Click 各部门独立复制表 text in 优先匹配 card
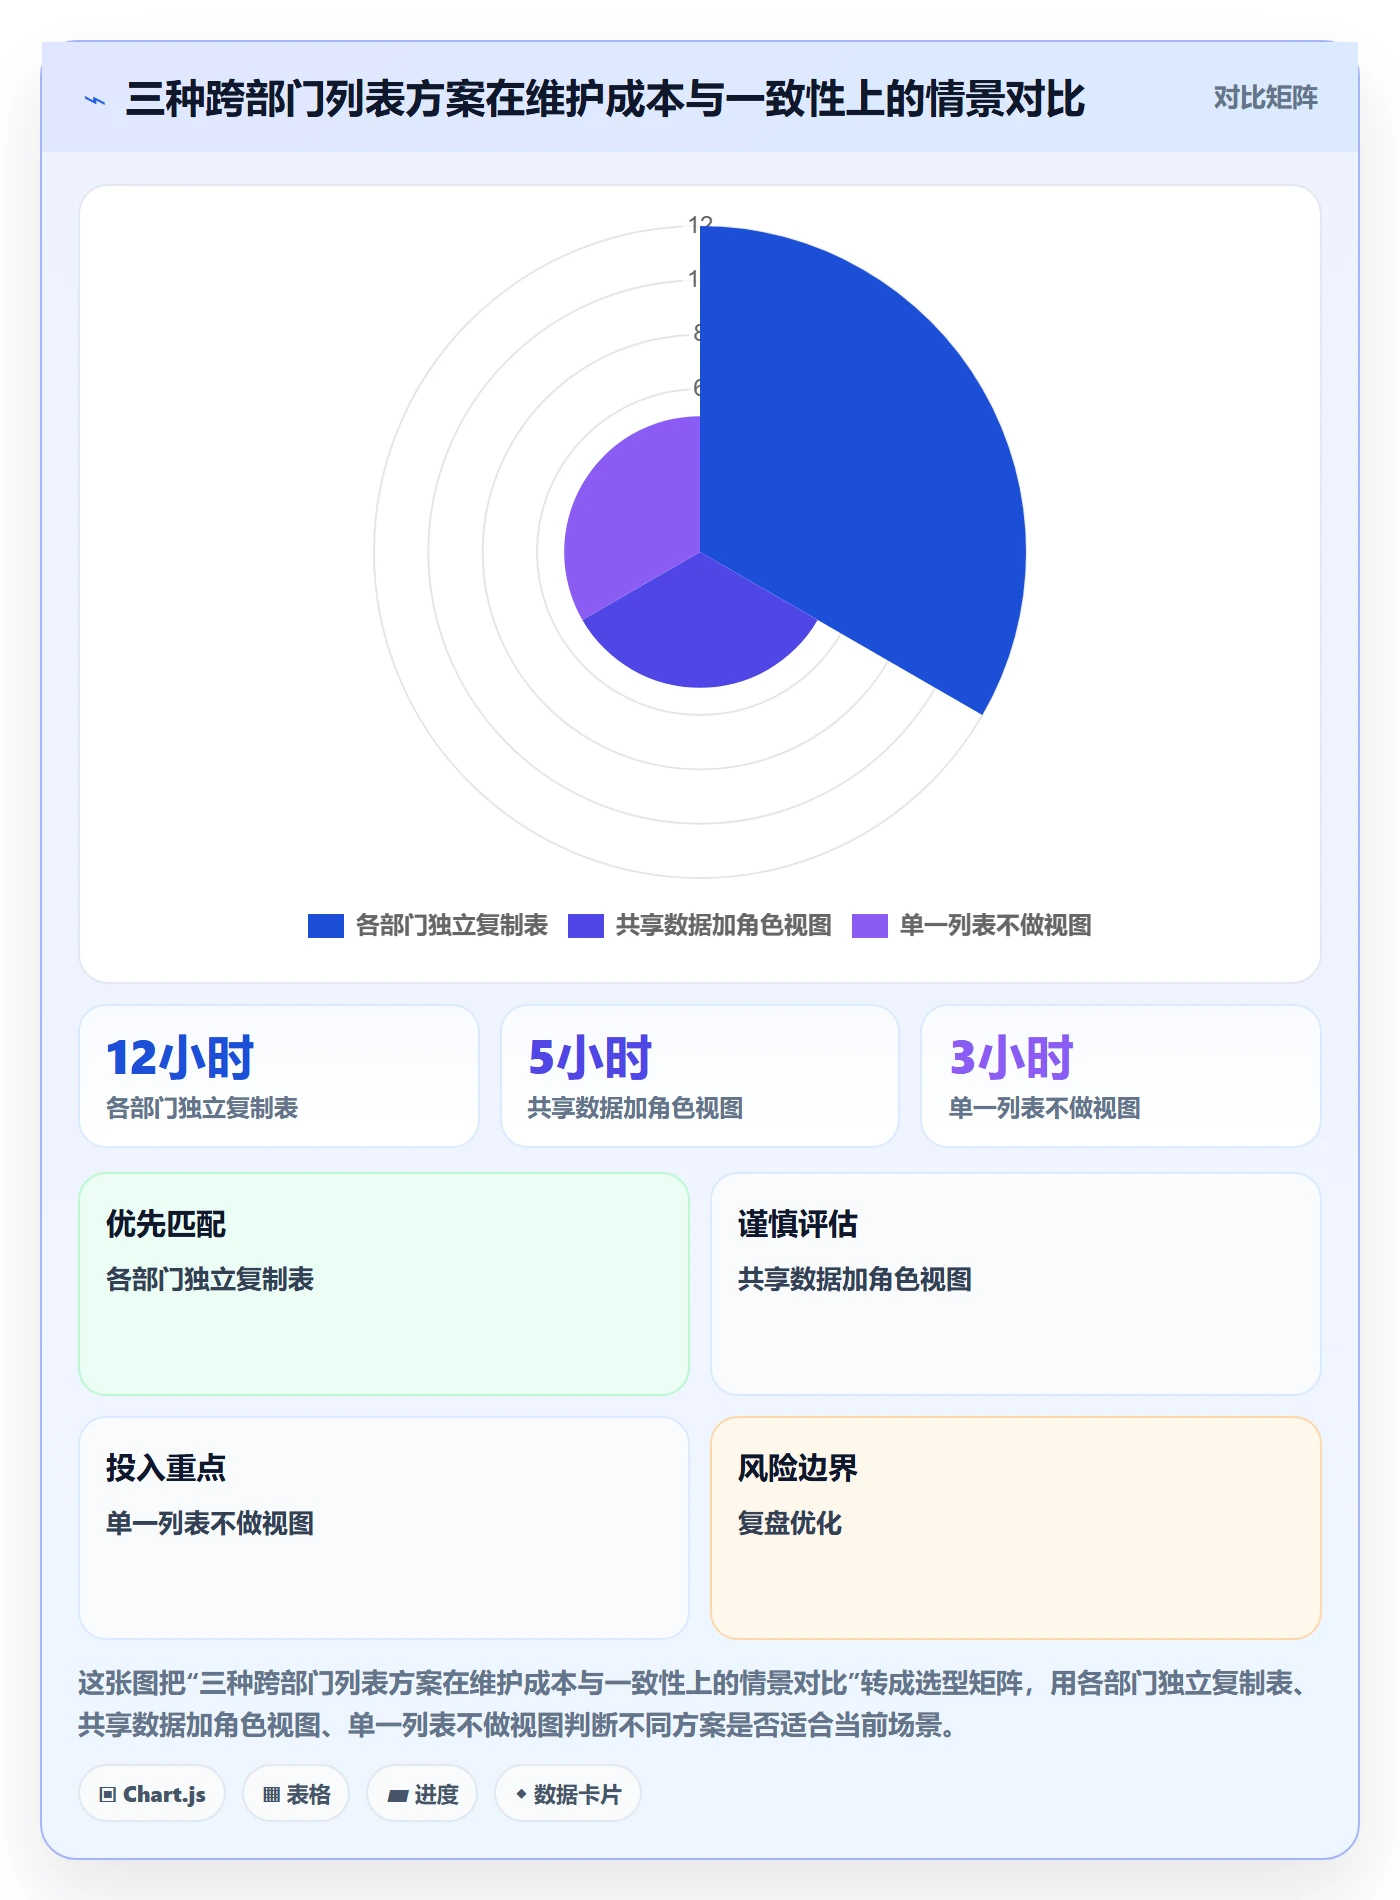The image size is (1400, 1900). click(x=210, y=1279)
